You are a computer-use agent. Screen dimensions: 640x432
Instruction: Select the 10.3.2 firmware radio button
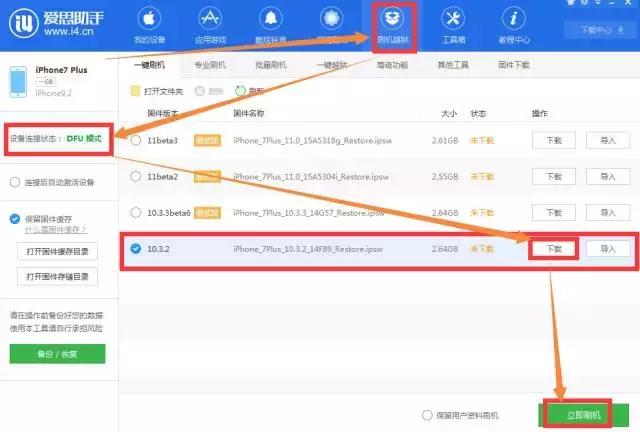[x=136, y=248]
